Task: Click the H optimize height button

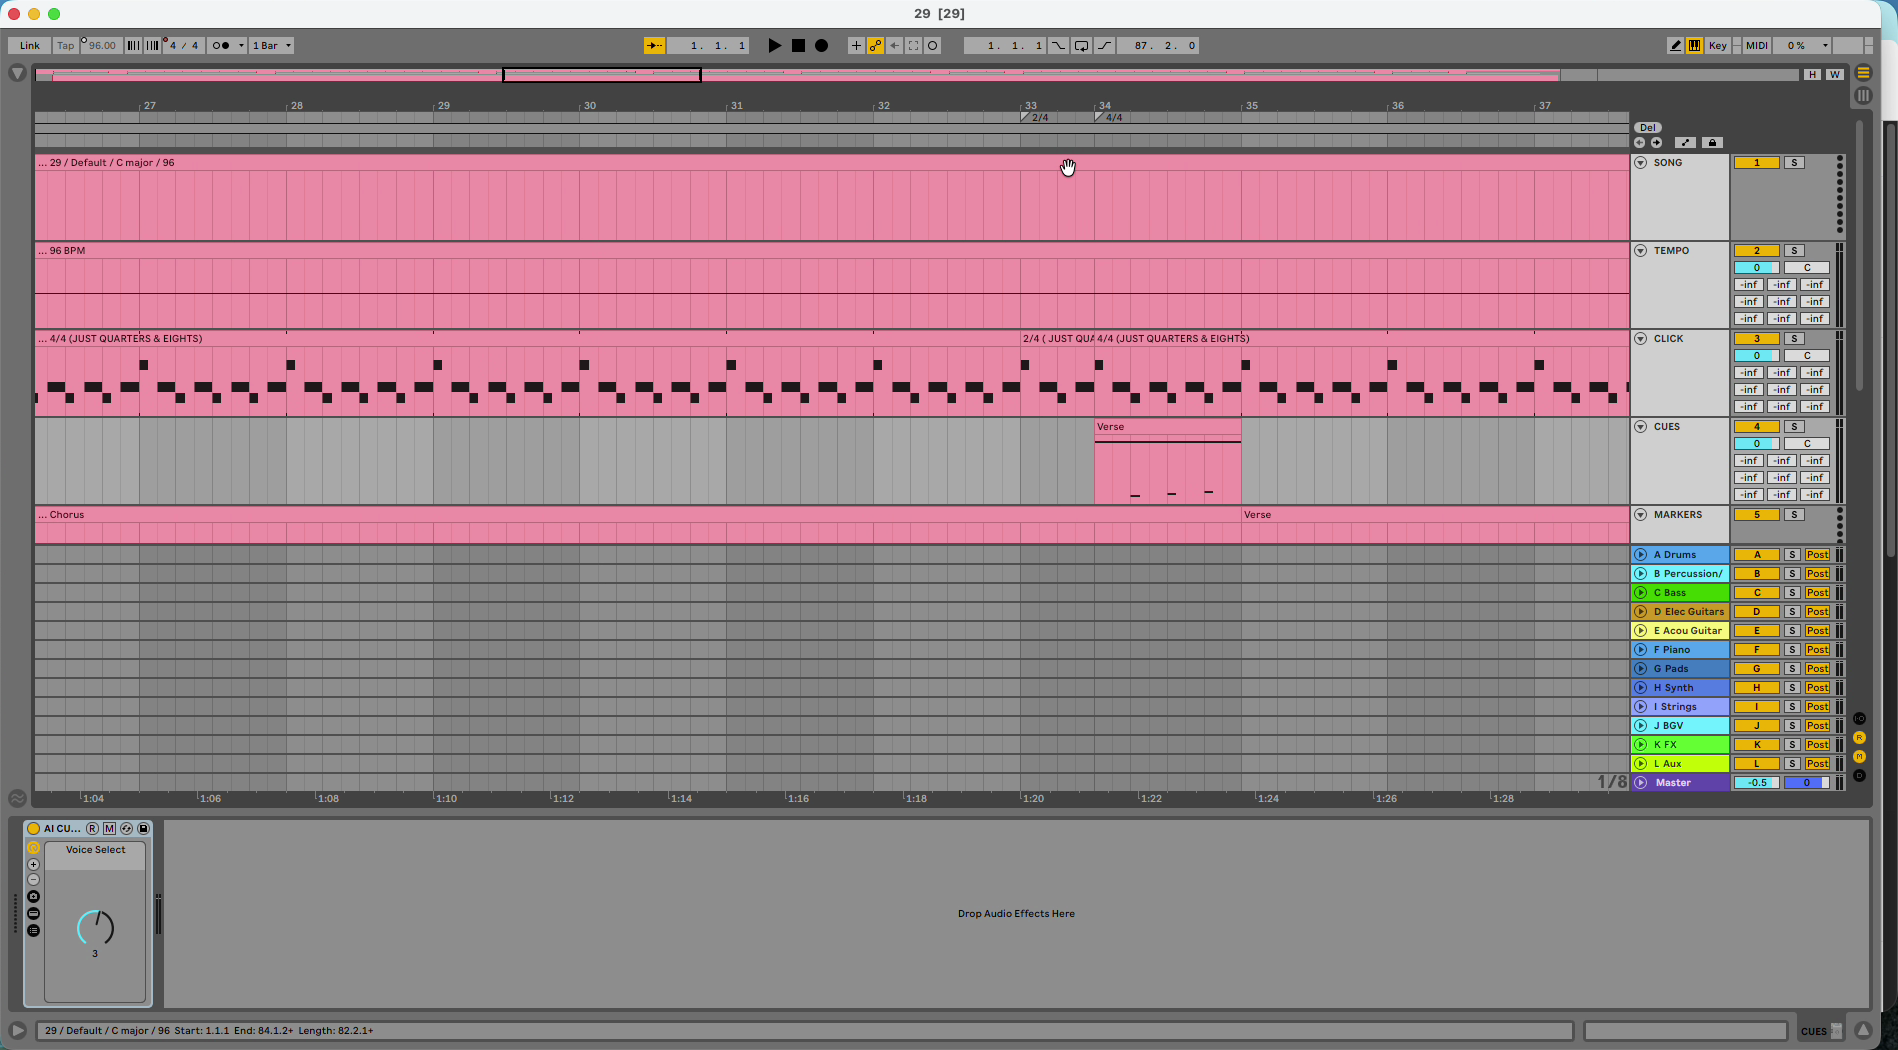Action: (x=1812, y=75)
